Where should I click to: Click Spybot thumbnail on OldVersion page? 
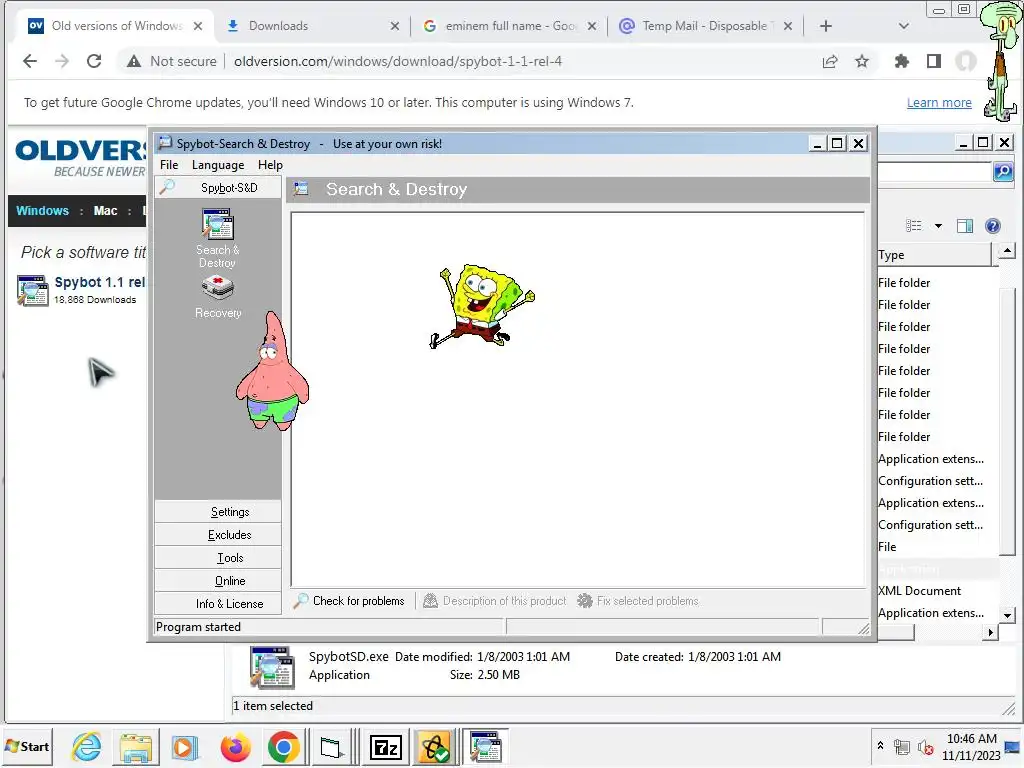33,291
